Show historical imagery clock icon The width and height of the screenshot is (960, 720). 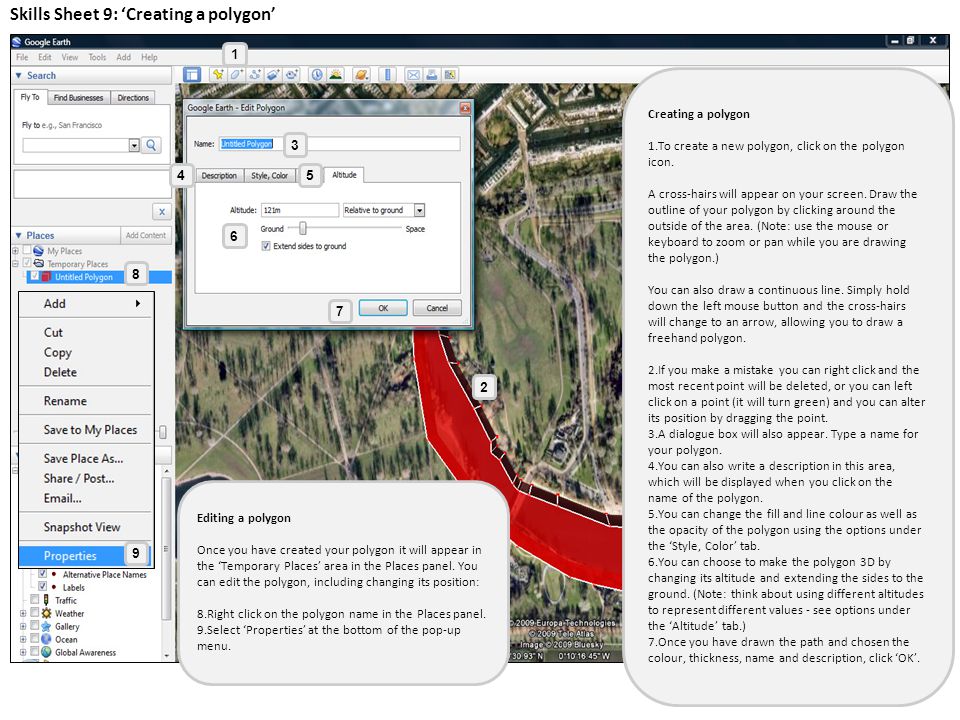click(x=317, y=75)
